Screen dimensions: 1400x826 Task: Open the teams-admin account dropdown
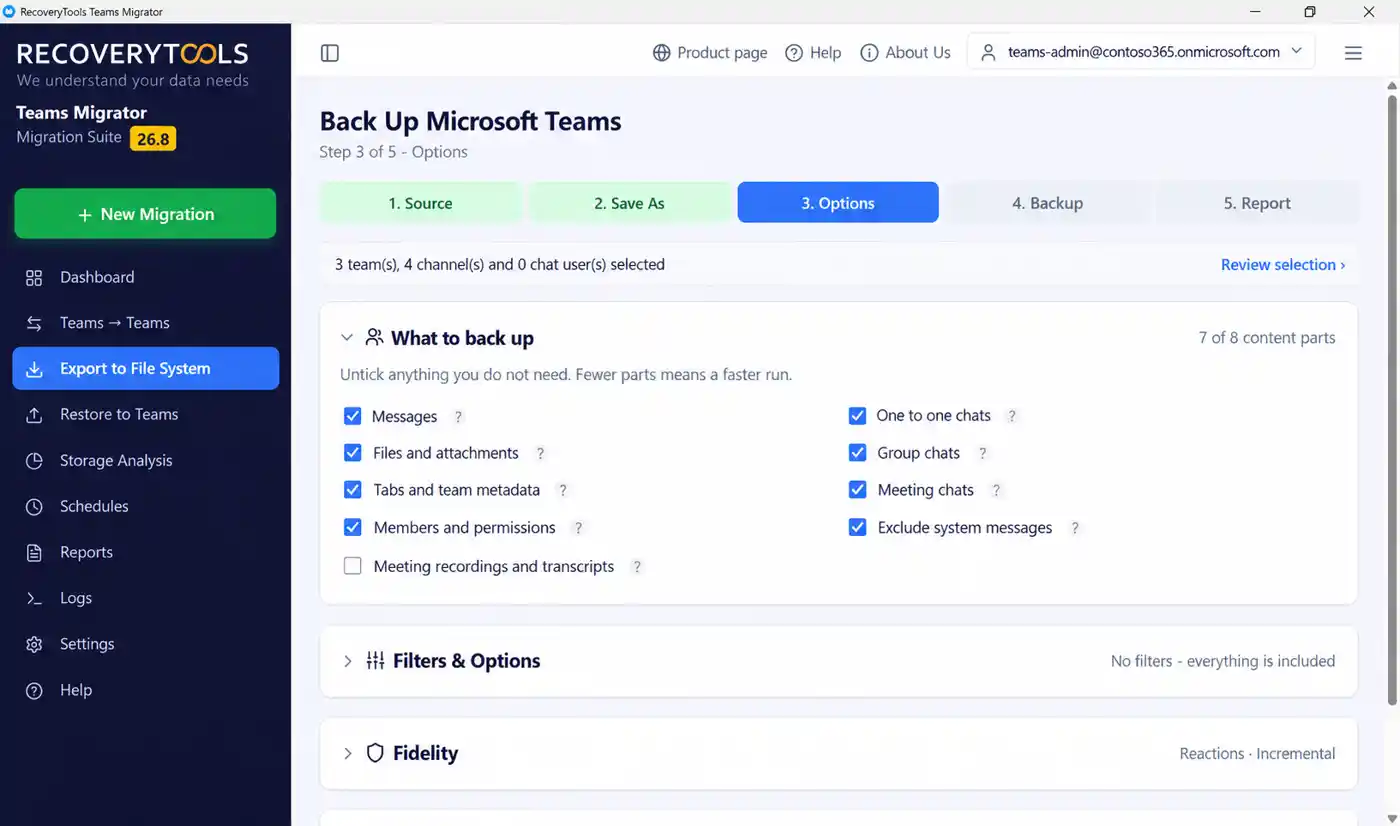tap(1141, 52)
